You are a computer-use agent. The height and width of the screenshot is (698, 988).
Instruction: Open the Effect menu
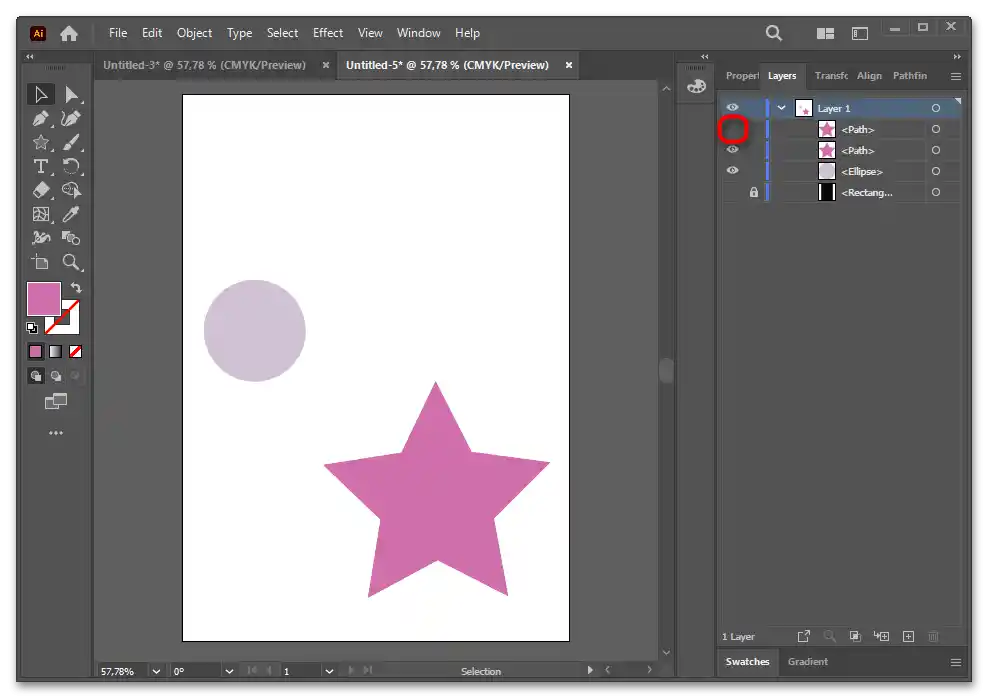pos(327,33)
